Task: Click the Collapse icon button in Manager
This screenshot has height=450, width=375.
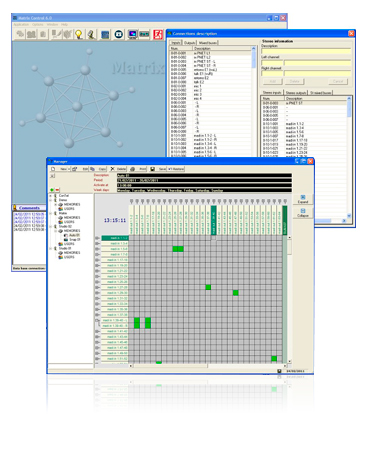Action: pos(303,213)
